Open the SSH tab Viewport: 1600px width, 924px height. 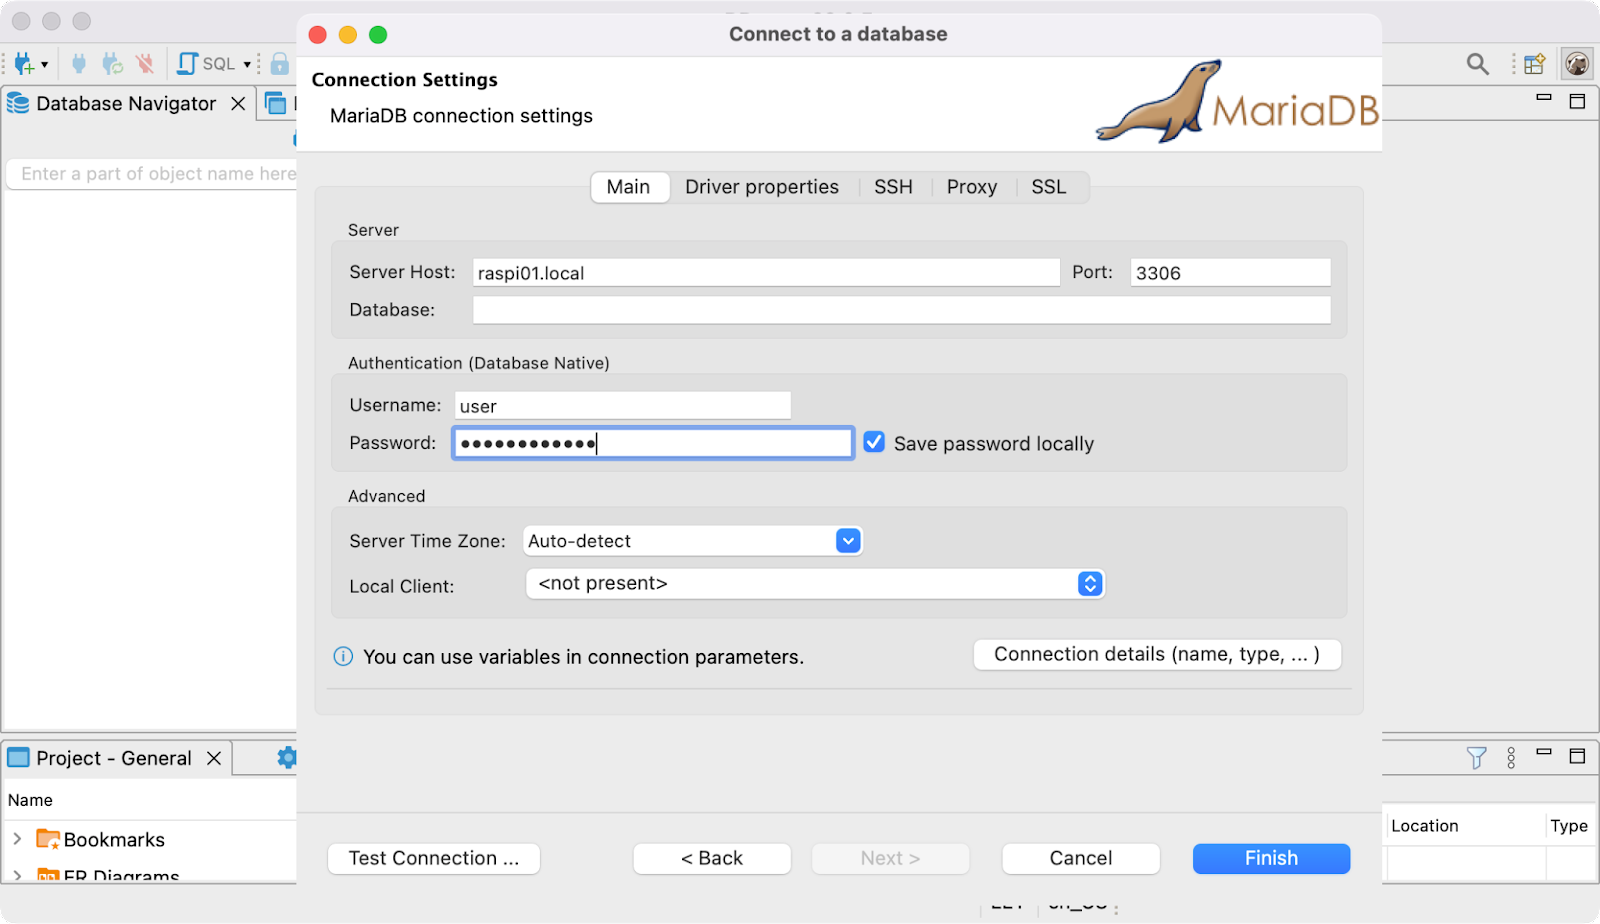point(893,187)
